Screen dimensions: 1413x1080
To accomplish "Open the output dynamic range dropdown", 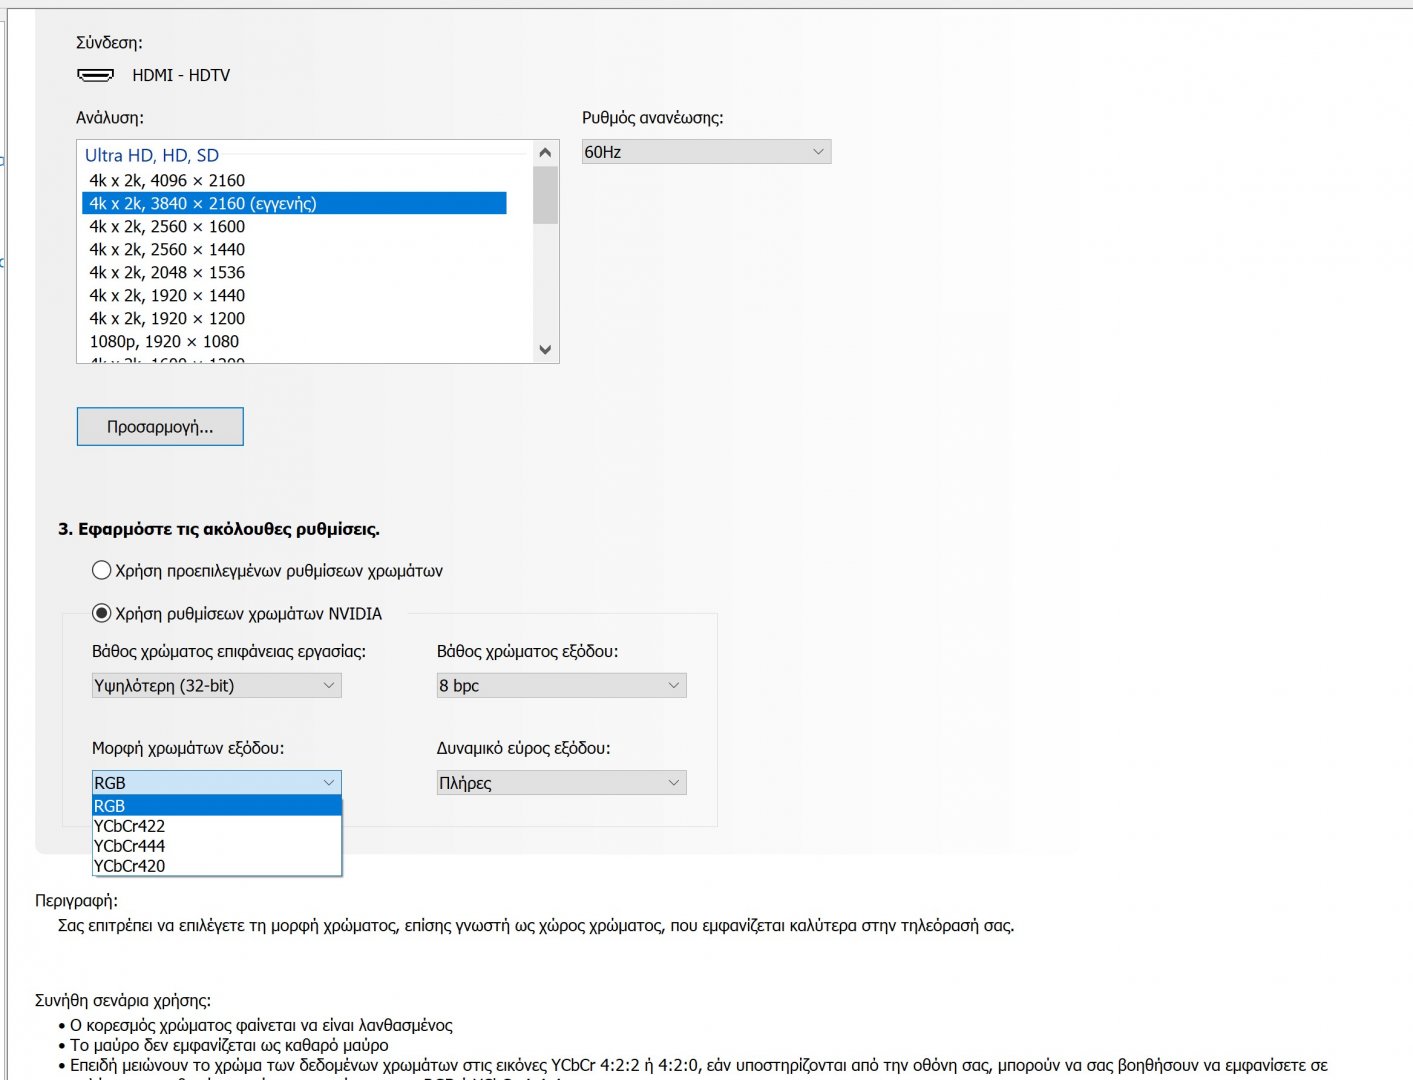I will click(561, 783).
